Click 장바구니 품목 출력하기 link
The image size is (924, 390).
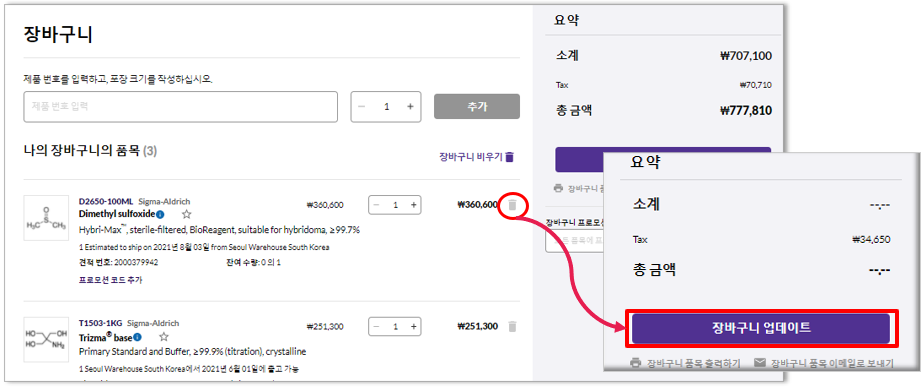(x=694, y=363)
